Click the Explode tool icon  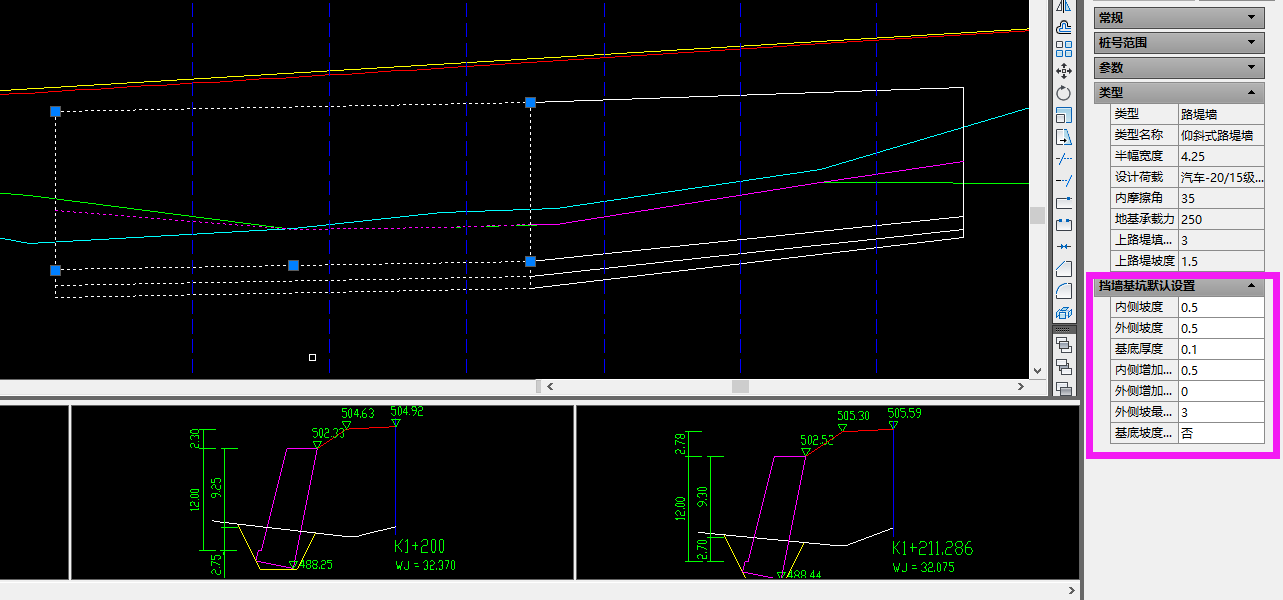1064,313
